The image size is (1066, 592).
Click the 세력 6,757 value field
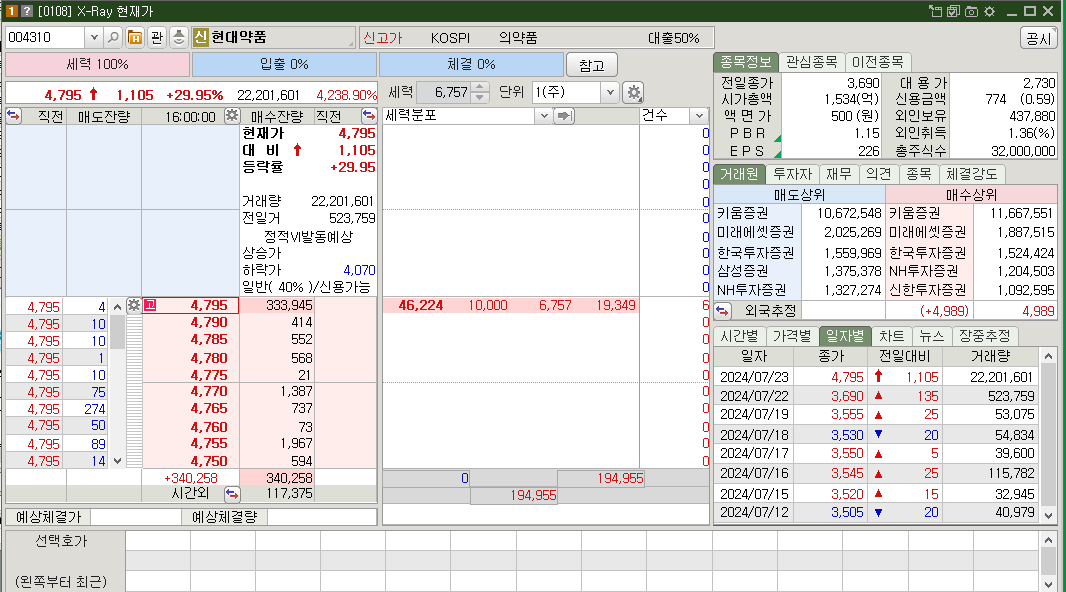[444, 92]
